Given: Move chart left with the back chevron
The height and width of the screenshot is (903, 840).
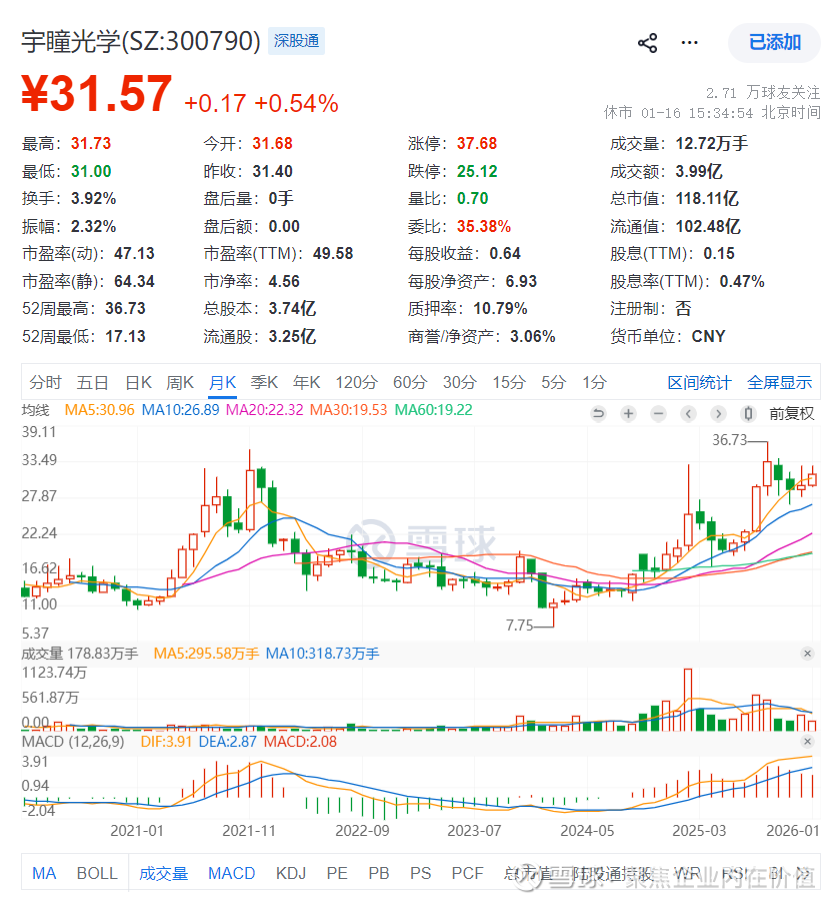Looking at the screenshot, I should coord(689,413).
